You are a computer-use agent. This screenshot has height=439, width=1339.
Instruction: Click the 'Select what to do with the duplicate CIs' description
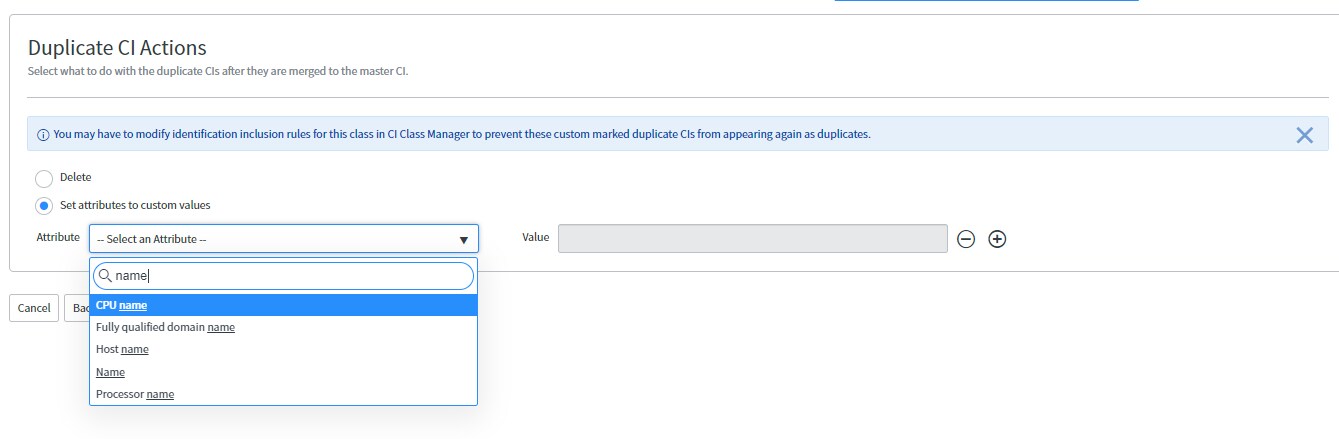[218, 72]
